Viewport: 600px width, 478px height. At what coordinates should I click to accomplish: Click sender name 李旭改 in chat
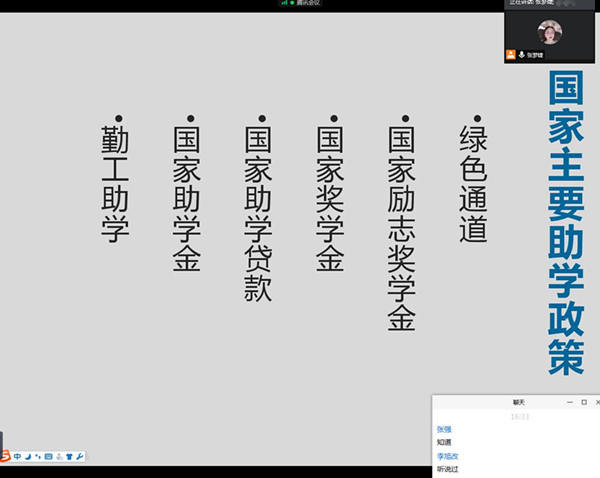click(x=447, y=455)
